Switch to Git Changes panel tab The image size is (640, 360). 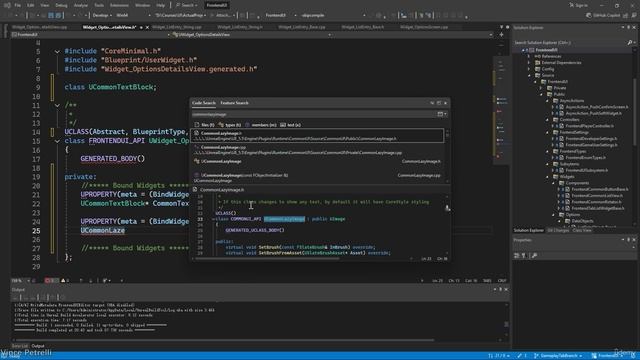558,231
